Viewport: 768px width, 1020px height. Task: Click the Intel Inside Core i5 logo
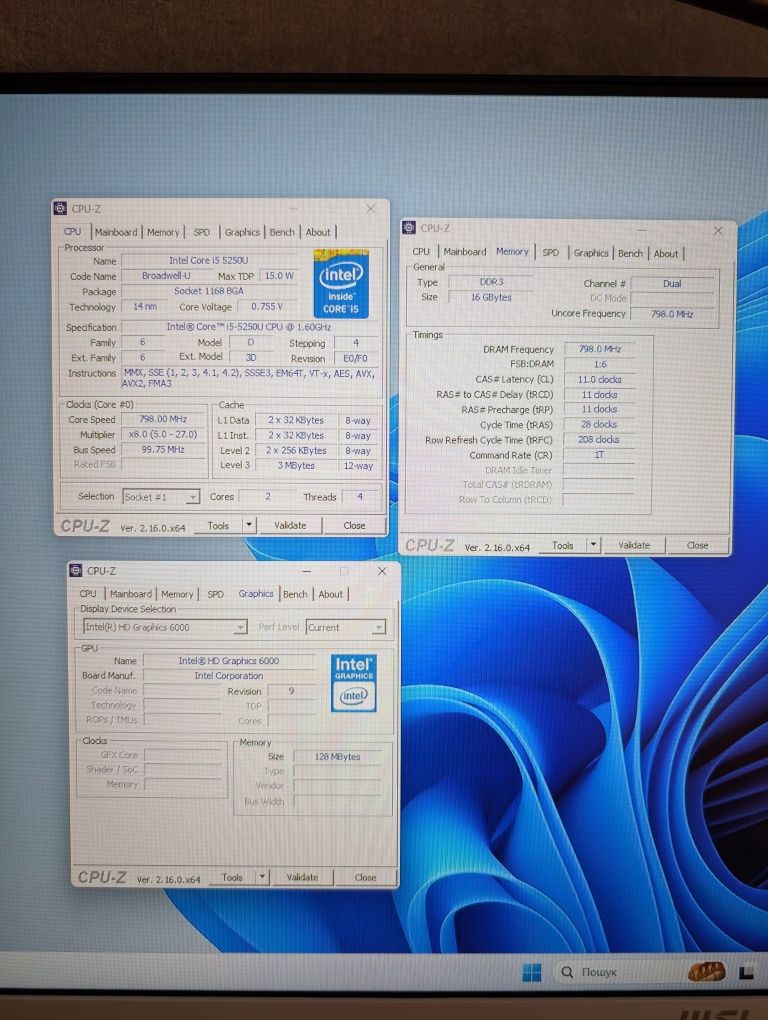click(x=341, y=284)
